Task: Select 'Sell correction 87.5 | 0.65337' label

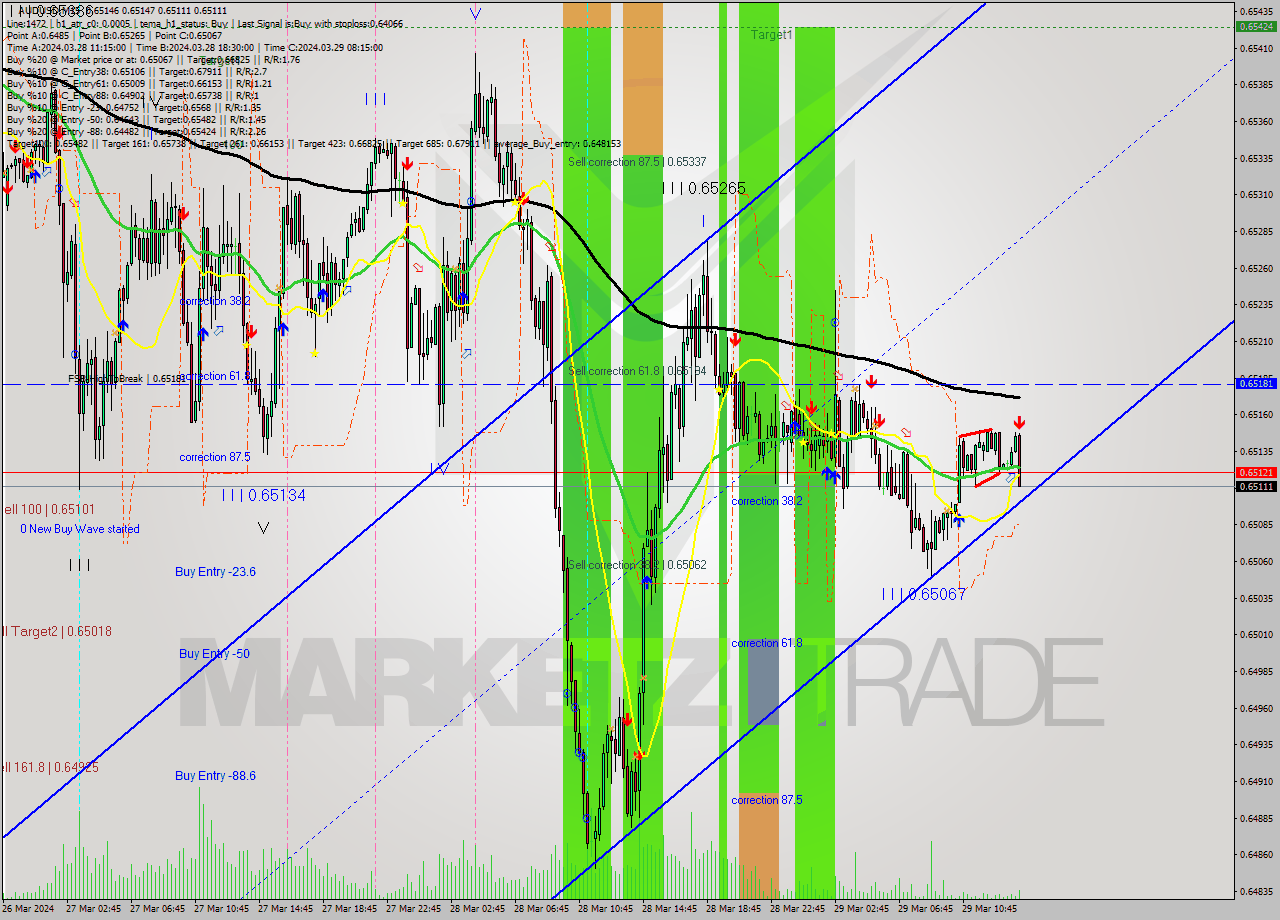Action: (637, 161)
